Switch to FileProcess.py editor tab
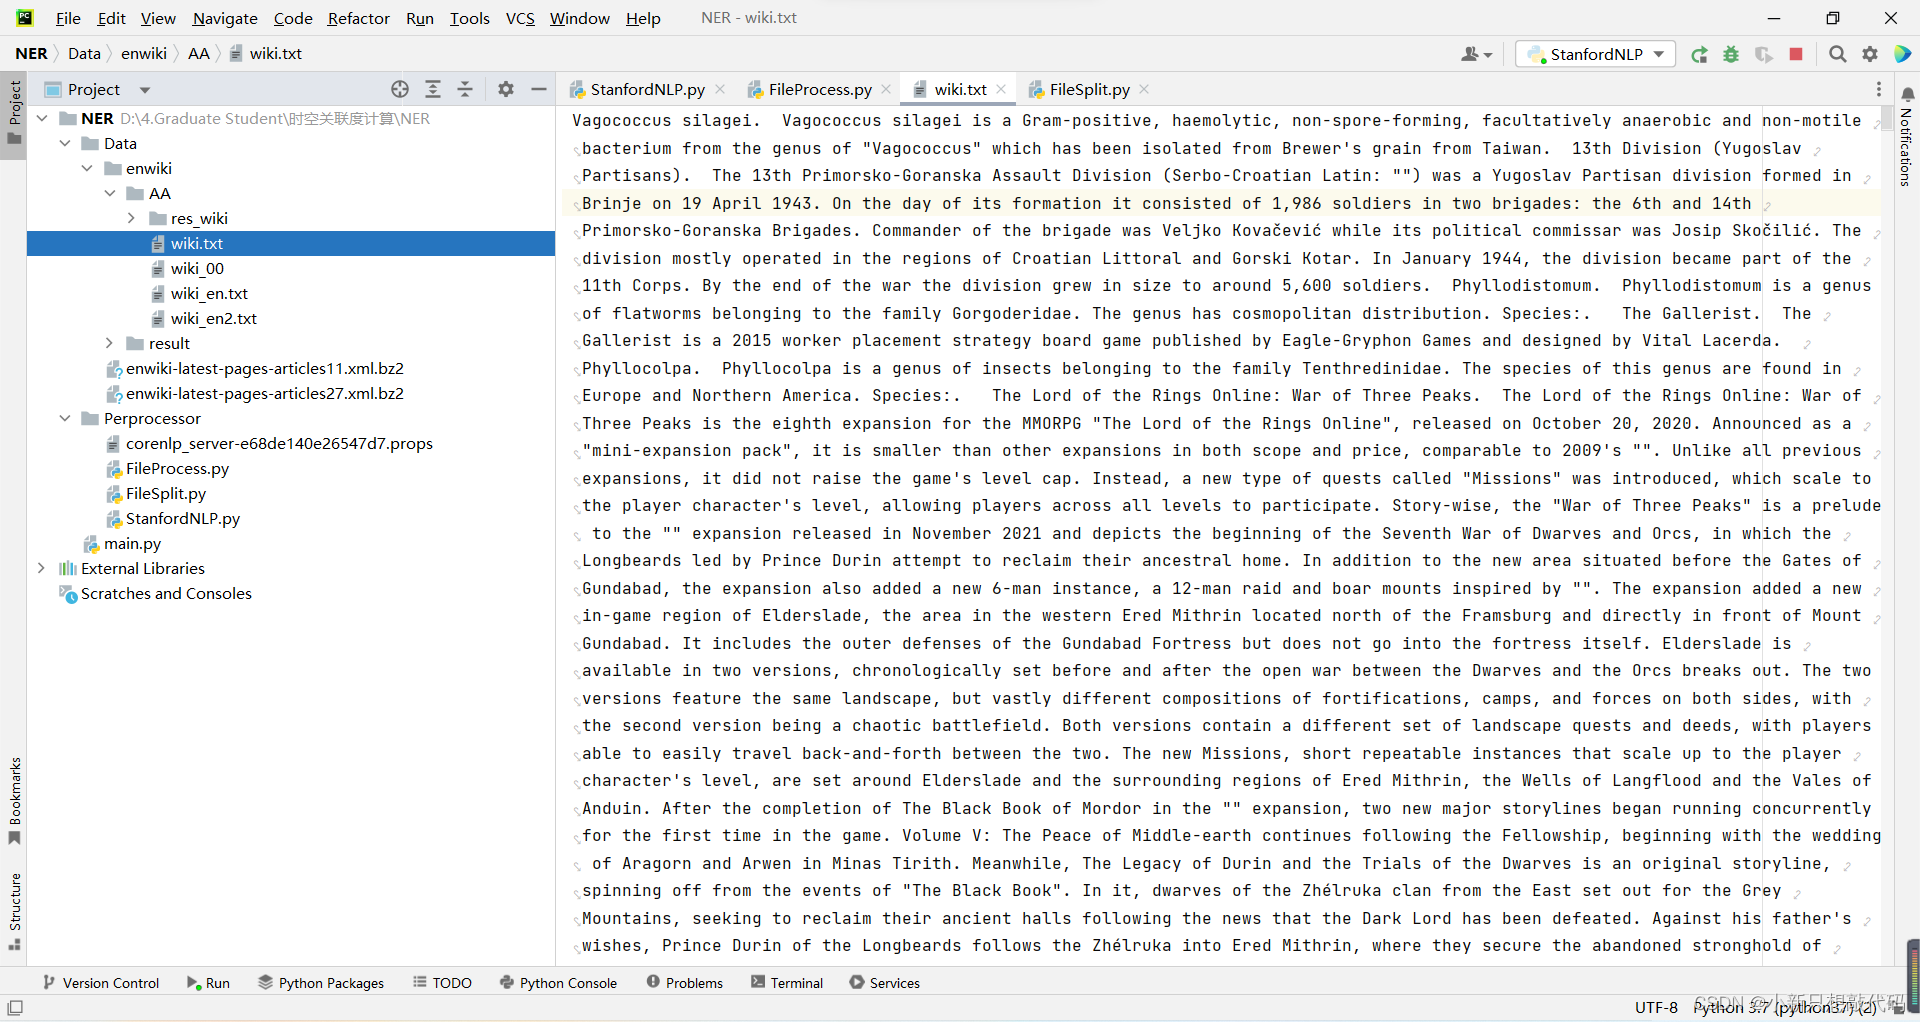This screenshot has height=1022, width=1920. click(x=820, y=89)
